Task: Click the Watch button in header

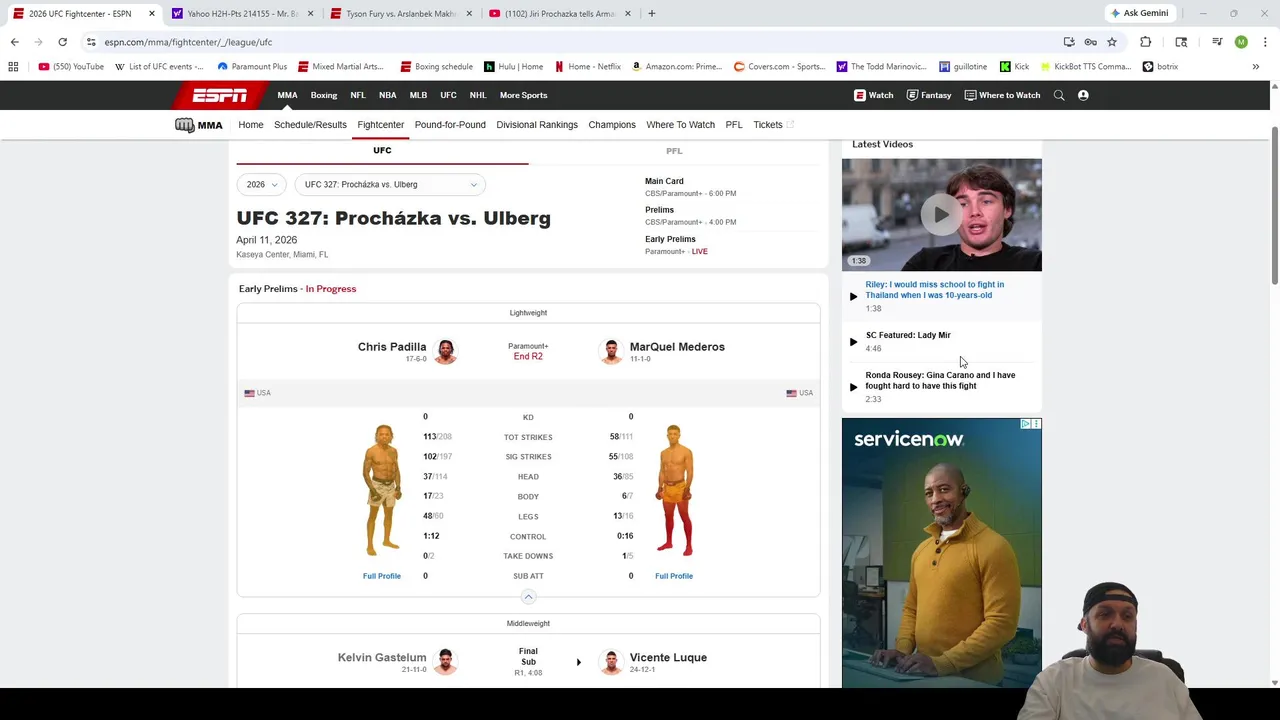Action: coord(874,95)
